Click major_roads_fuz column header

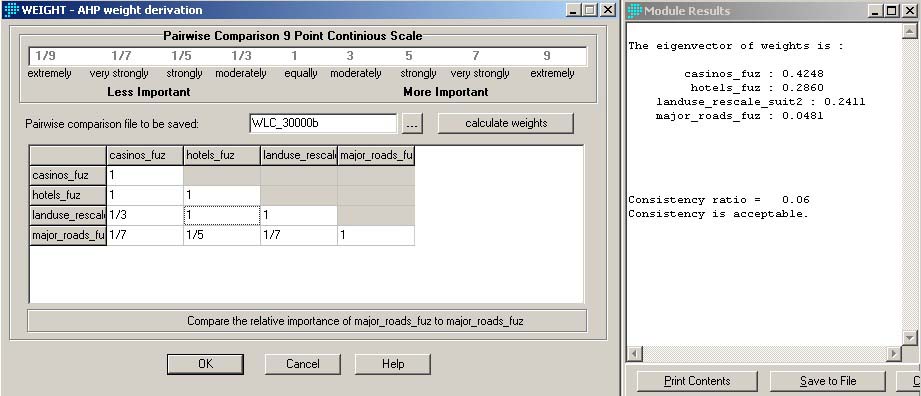[x=376, y=156]
